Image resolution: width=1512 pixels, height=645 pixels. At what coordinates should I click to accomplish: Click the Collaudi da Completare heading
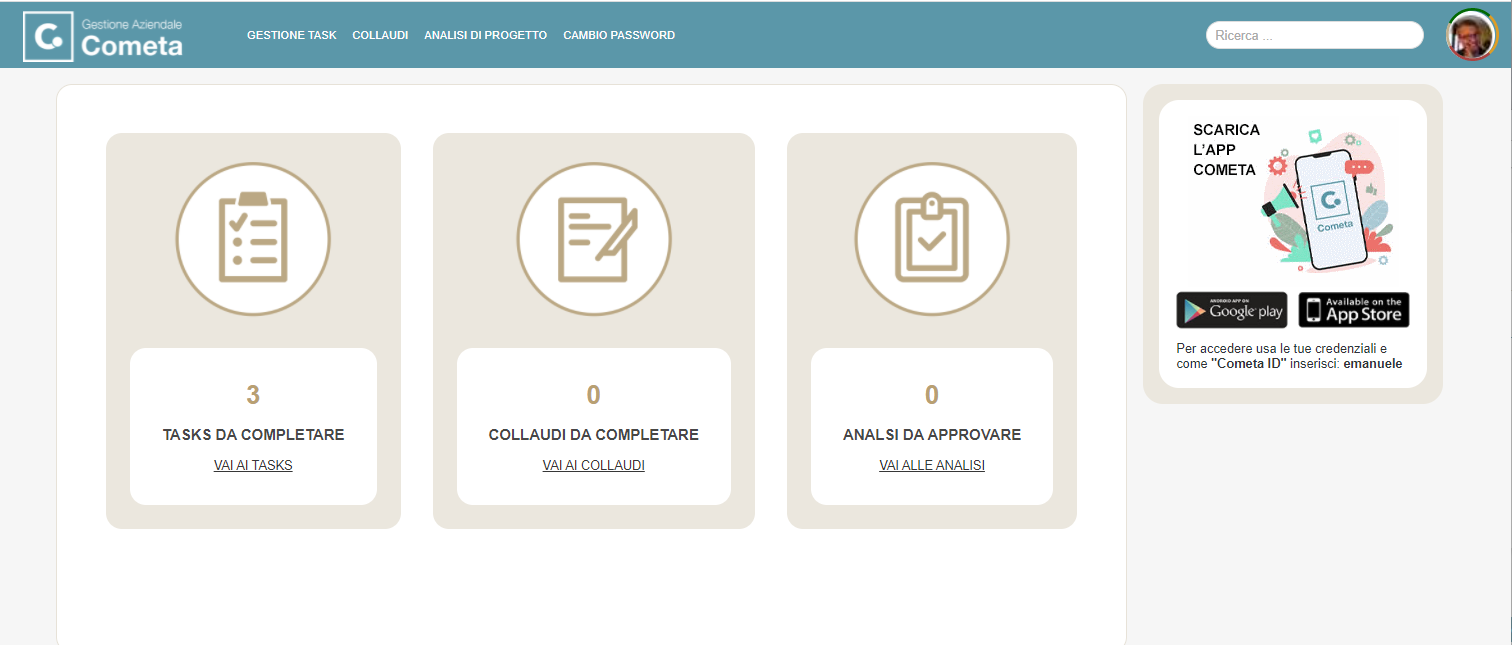(x=594, y=435)
